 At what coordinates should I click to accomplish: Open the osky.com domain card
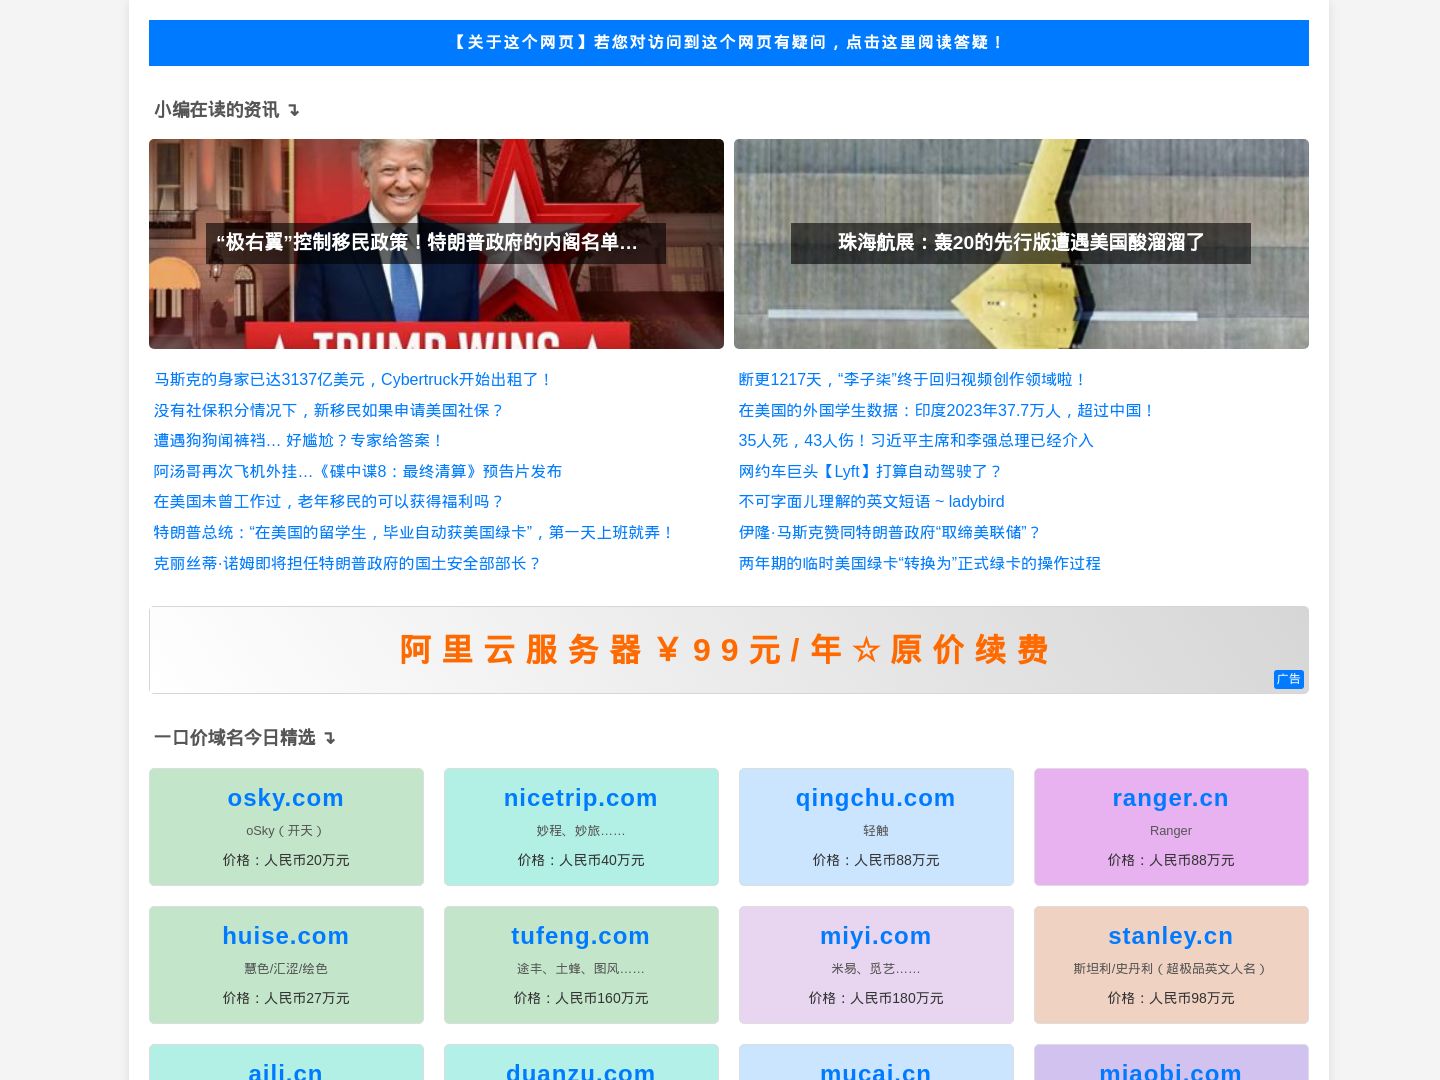click(286, 827)
